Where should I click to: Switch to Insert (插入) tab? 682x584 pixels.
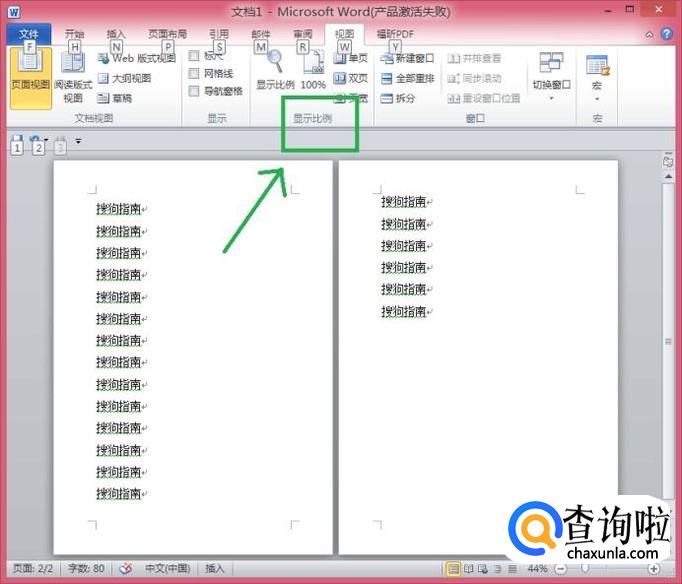click(x=116, y=34)
